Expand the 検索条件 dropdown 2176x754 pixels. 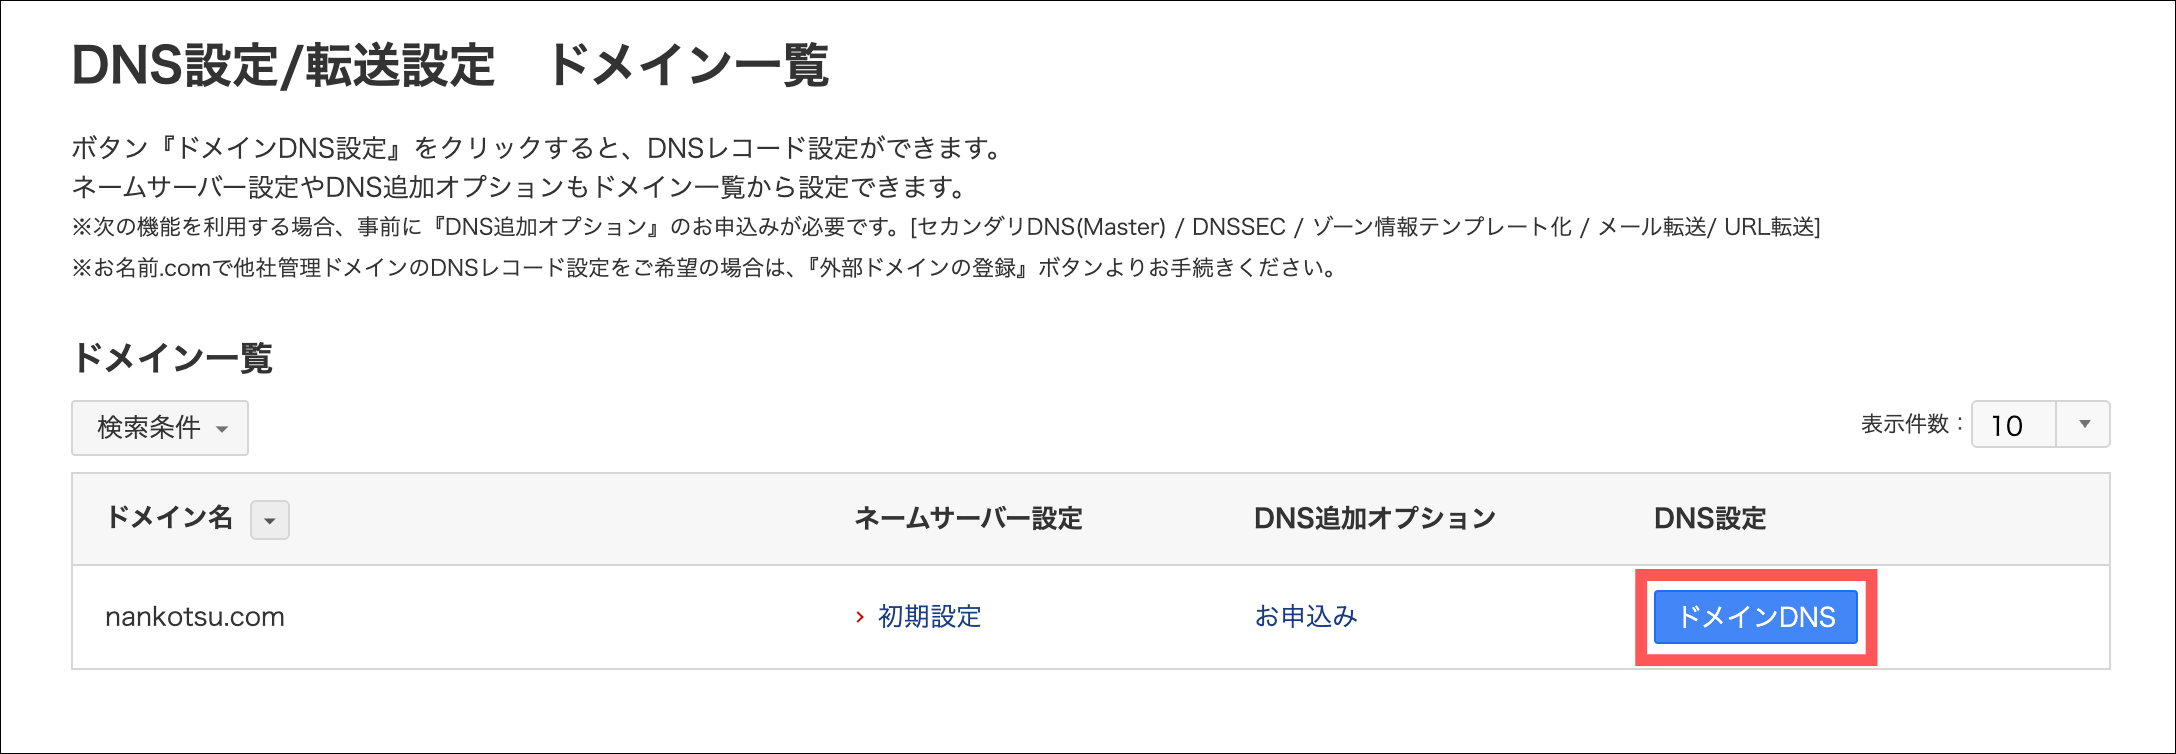coord(160,428)
